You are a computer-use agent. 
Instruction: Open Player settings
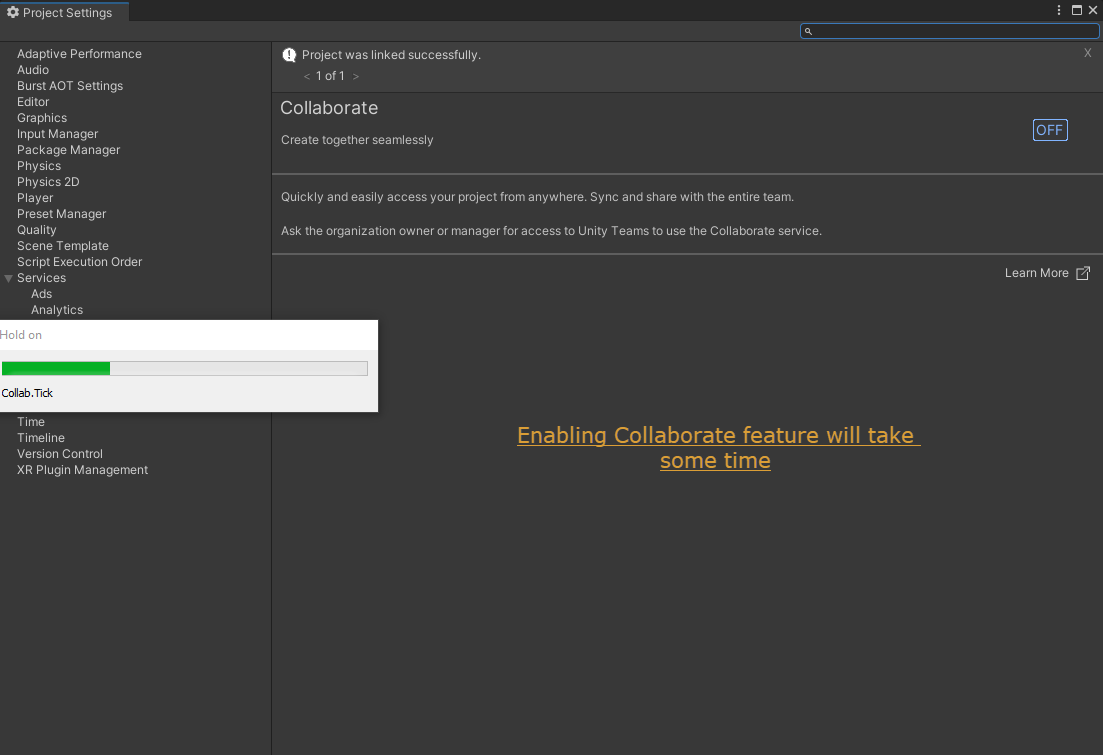[x=35, y=198]
